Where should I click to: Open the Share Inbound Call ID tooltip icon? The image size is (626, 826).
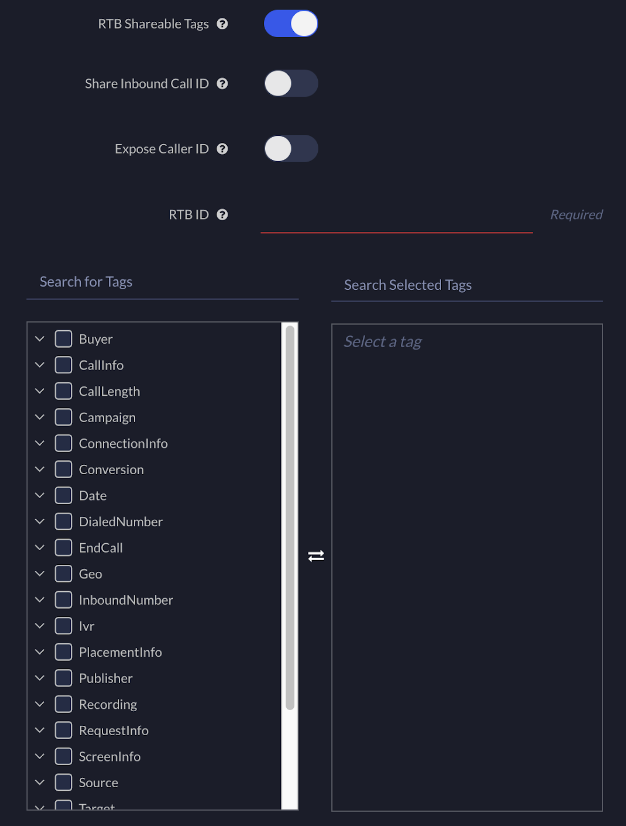click(222, 83)
